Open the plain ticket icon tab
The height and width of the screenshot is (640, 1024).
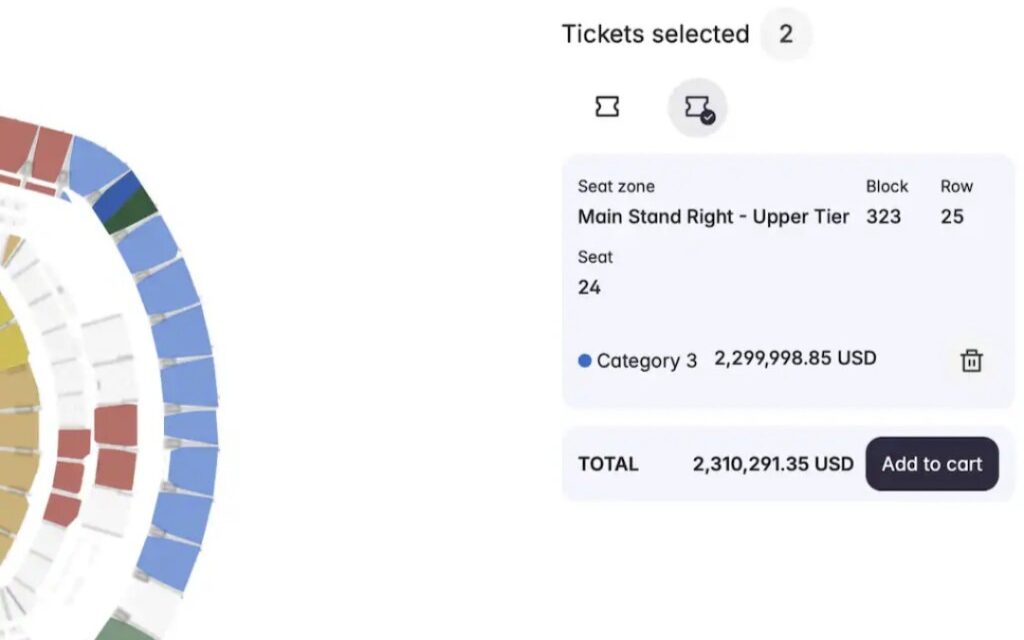(607, 106)
